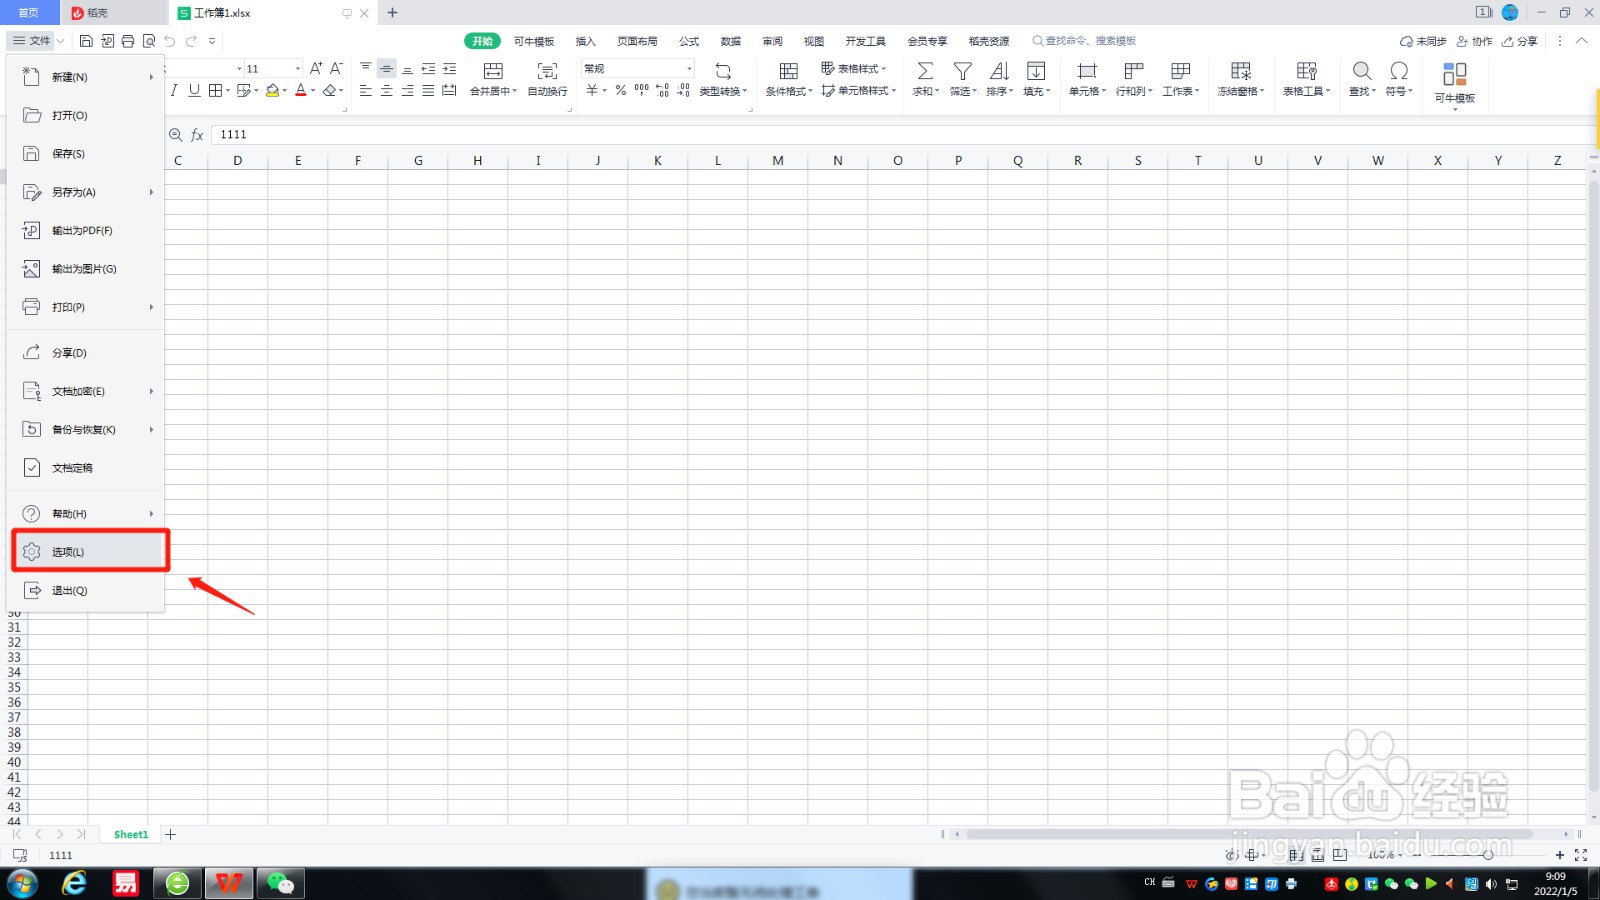Select 新建(N) from the file menu

tap(86, 77)
